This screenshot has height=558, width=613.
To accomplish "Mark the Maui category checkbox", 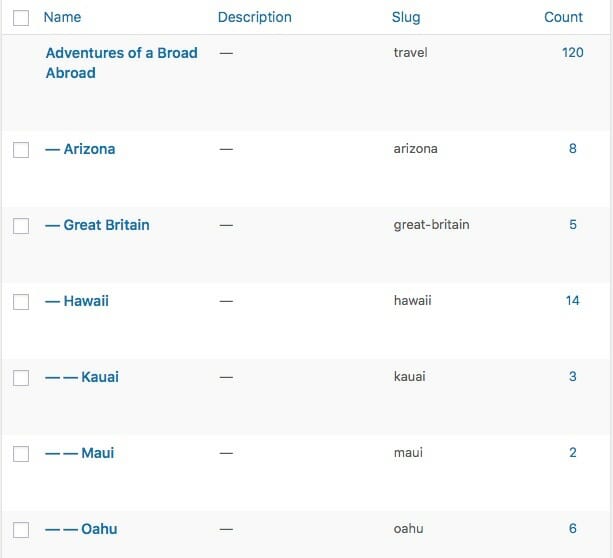I will 21,454.
